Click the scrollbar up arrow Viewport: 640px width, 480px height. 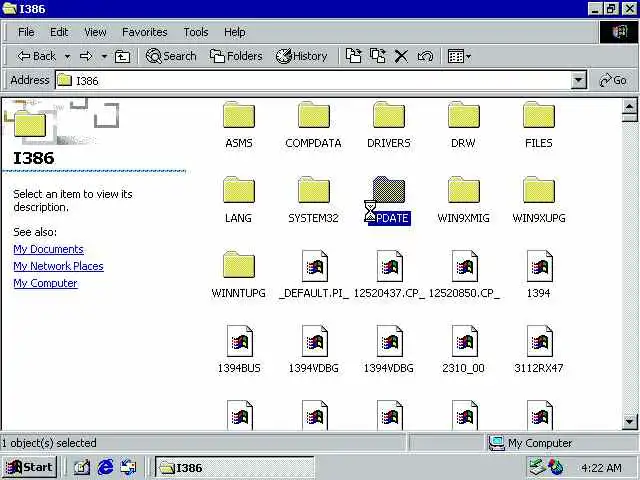(630, 107)
